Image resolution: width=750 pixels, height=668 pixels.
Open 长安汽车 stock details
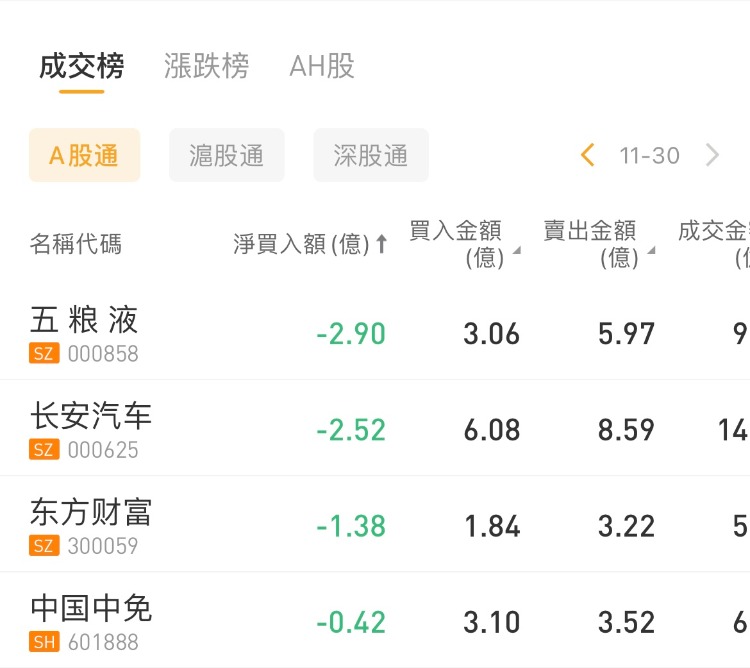coord(91,416)
